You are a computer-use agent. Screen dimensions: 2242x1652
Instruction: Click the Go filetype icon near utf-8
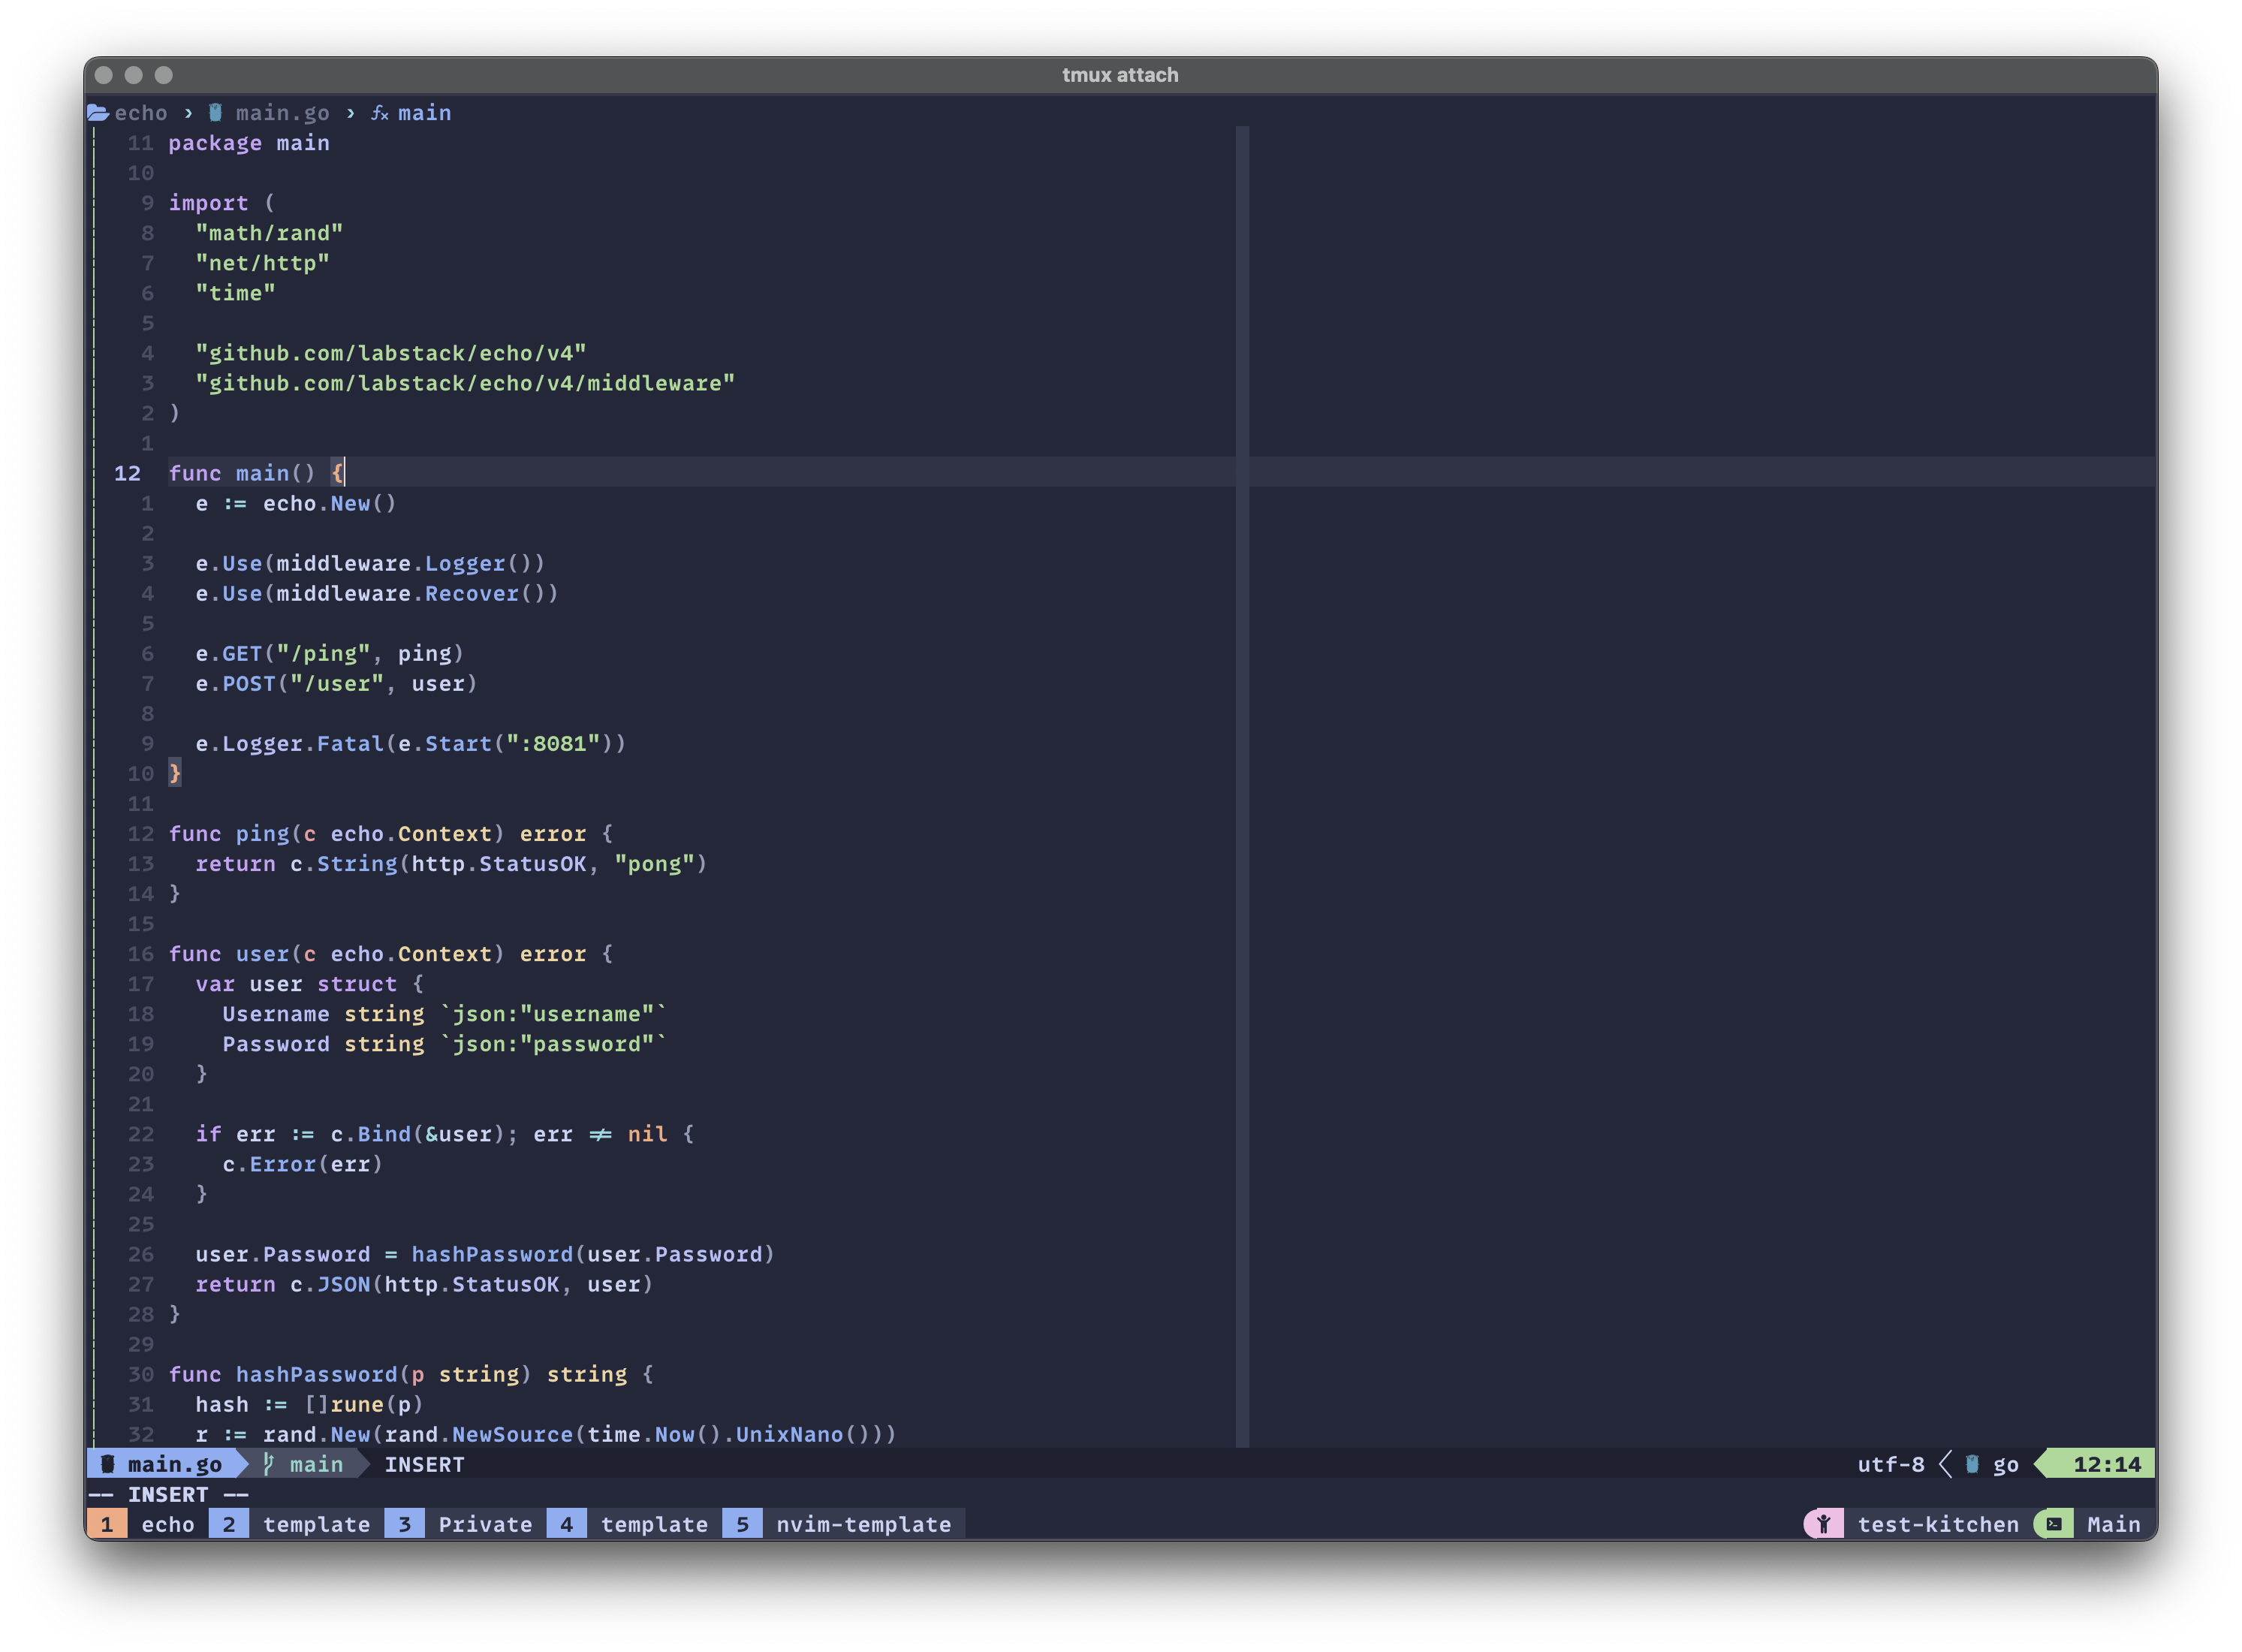[1972, 1464]
